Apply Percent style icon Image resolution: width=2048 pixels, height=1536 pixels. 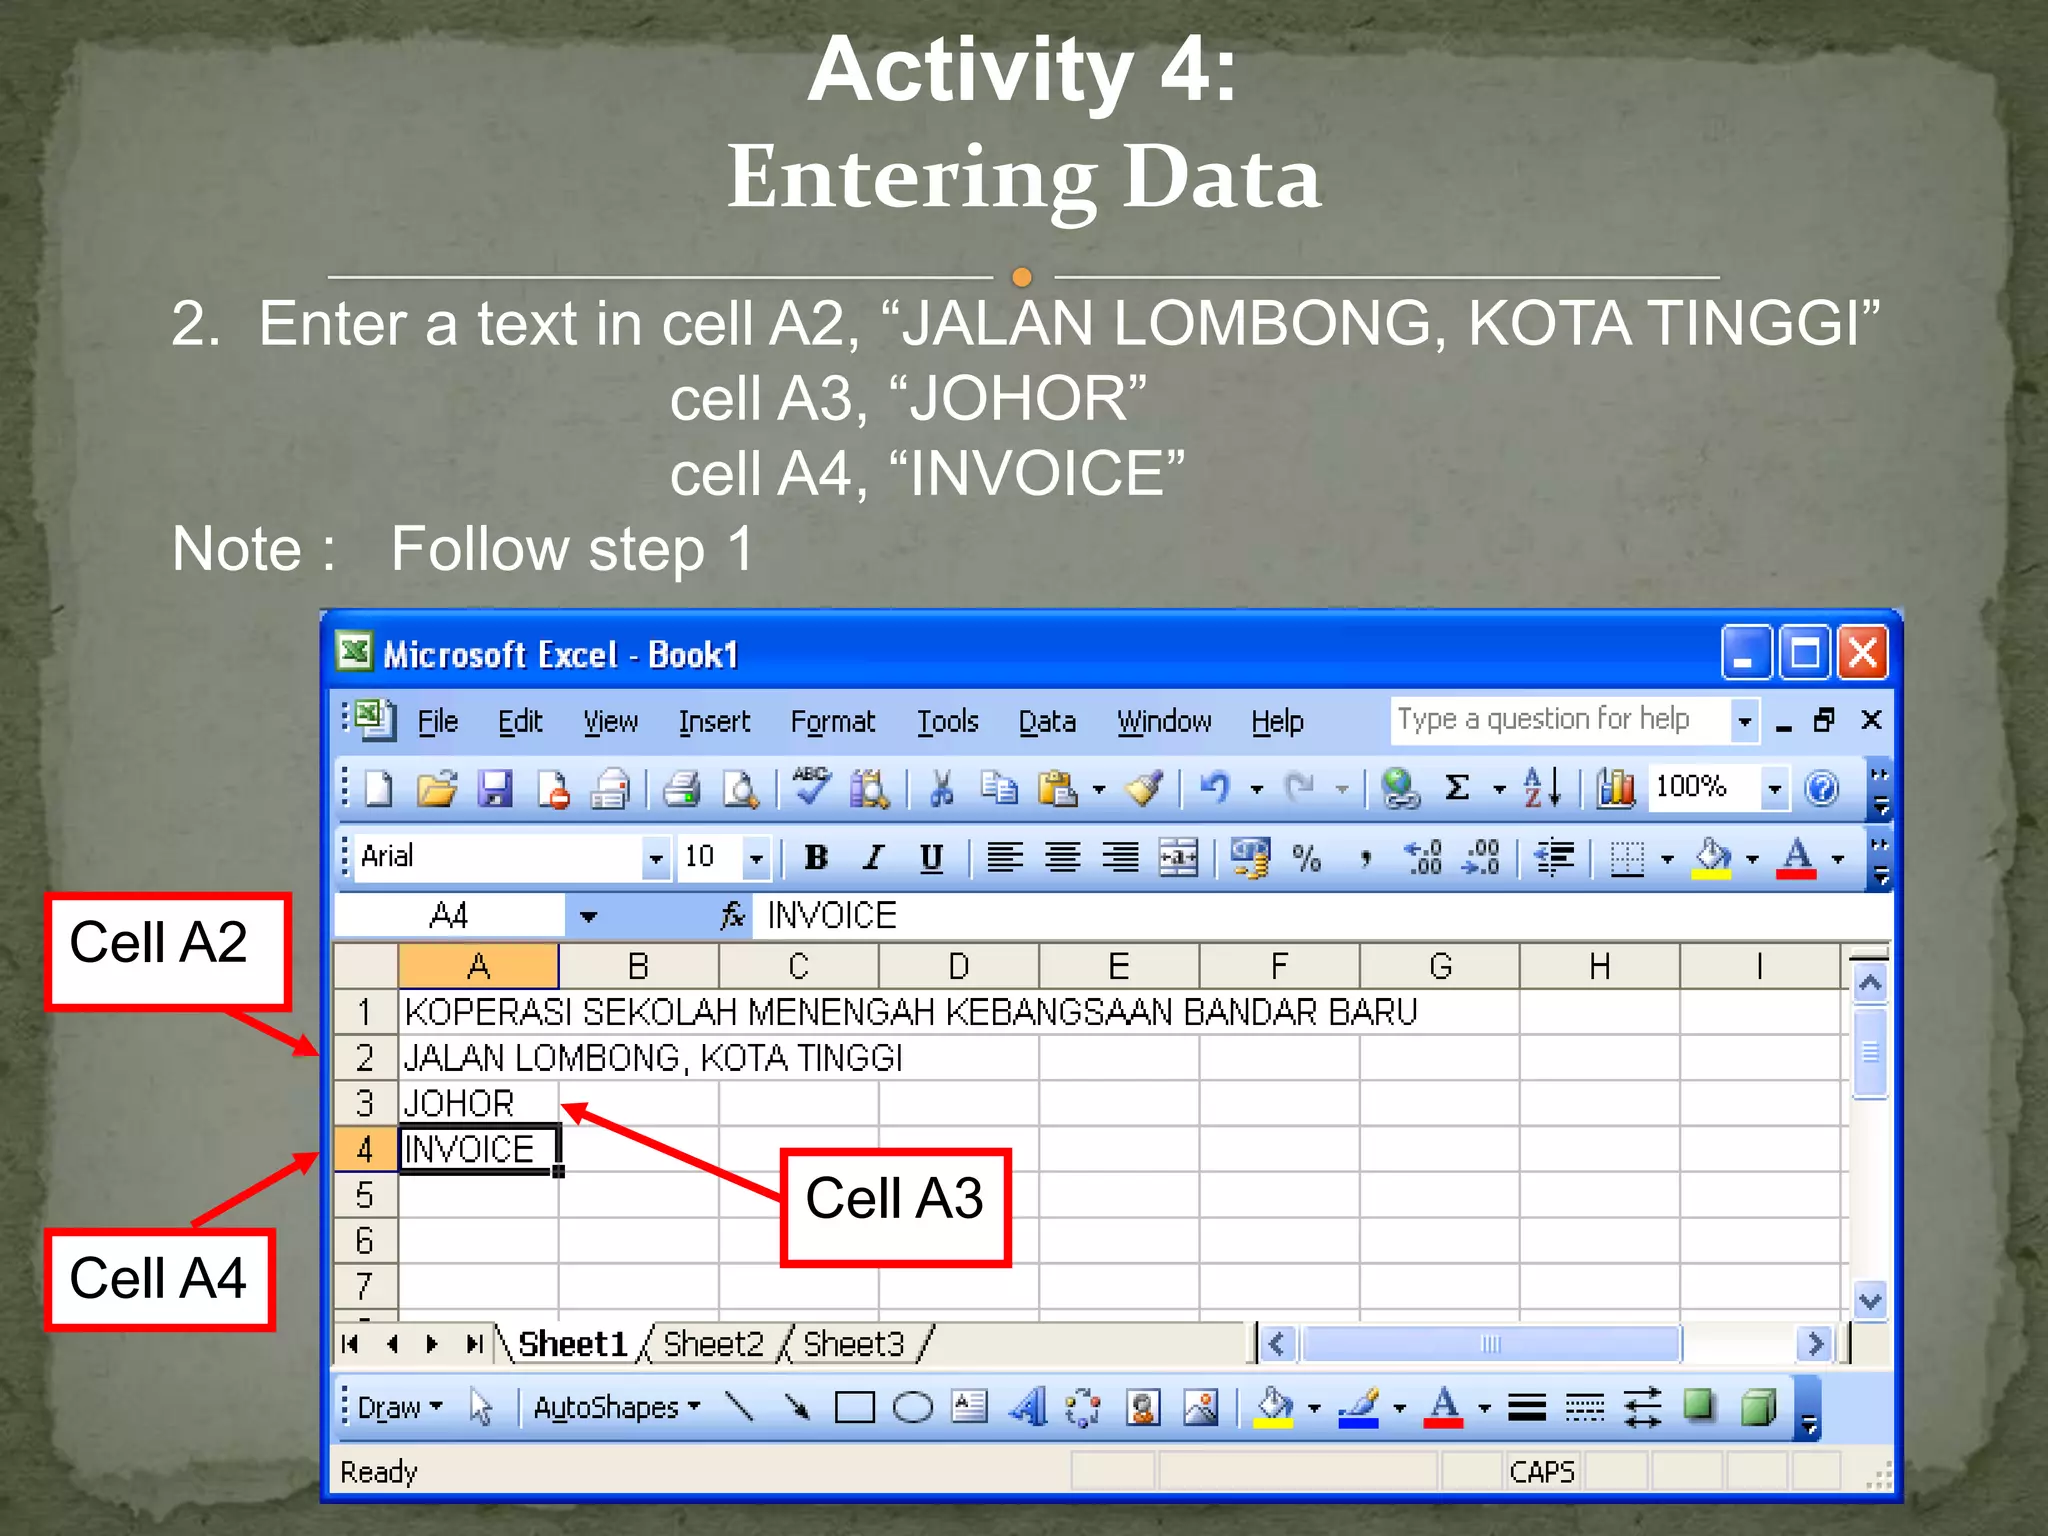tap(1307, 858)
